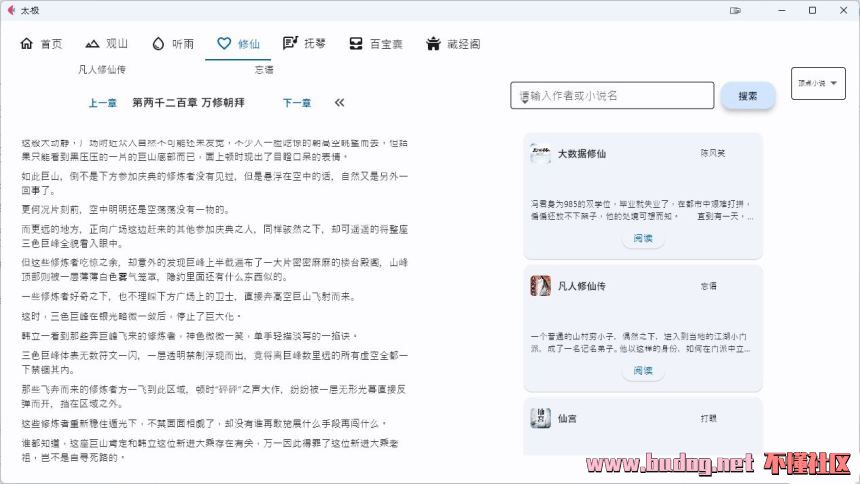This screenshot has height=484, width=860.
Task: Click author name 陈风笑
Action: (x=712, y=153)
